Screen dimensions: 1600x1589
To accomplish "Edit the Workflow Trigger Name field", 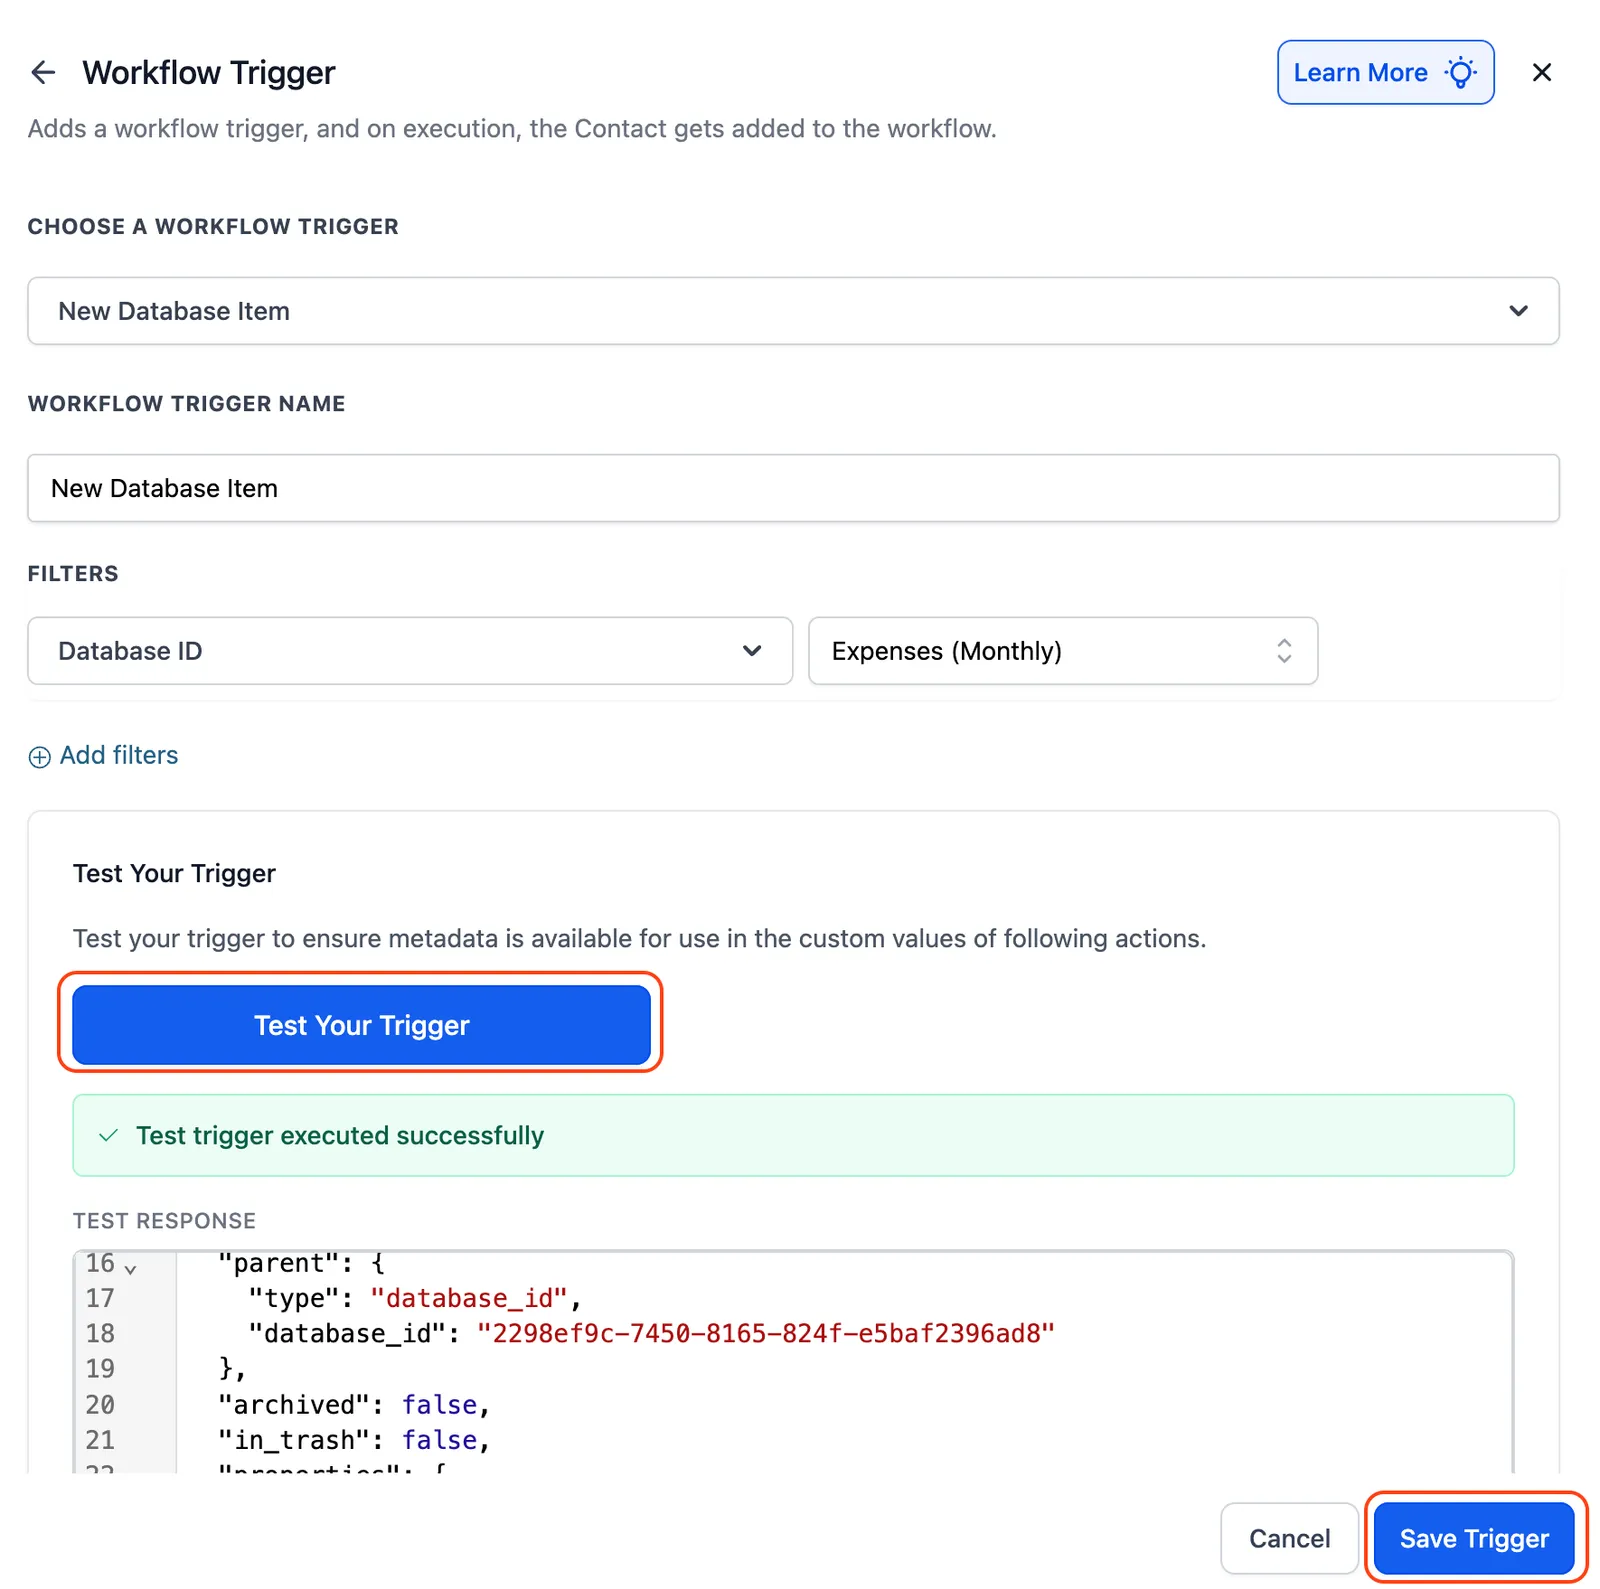I will (793, 488).
